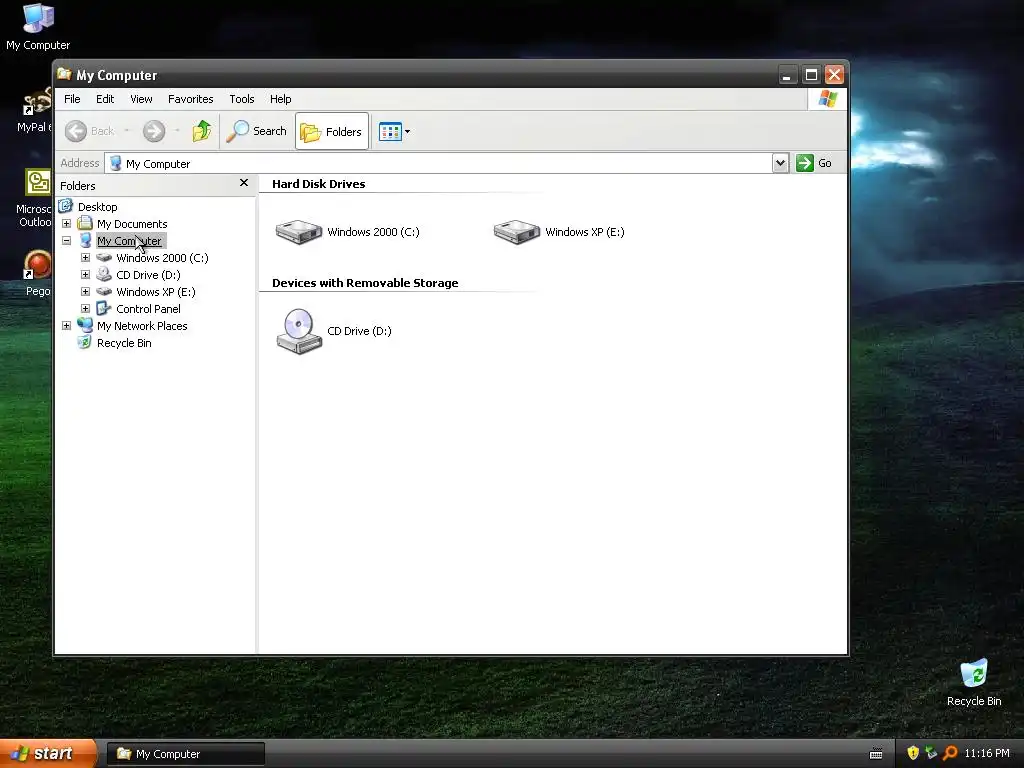Click My Computer title bar icon

[64, 74]
